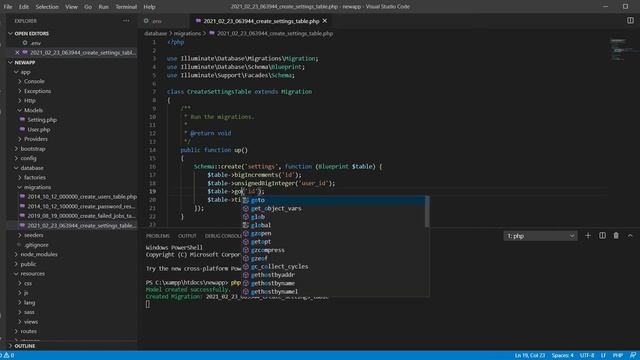Screen dimensions: 640x360
Task: Open User.php file
Action: pos(38,129)
